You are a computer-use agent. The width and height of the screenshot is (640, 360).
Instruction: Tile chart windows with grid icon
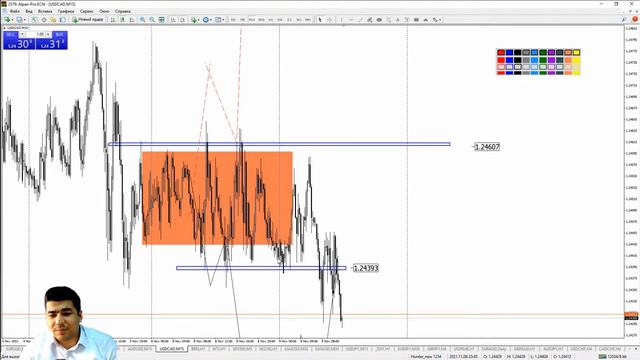point(162,20)
